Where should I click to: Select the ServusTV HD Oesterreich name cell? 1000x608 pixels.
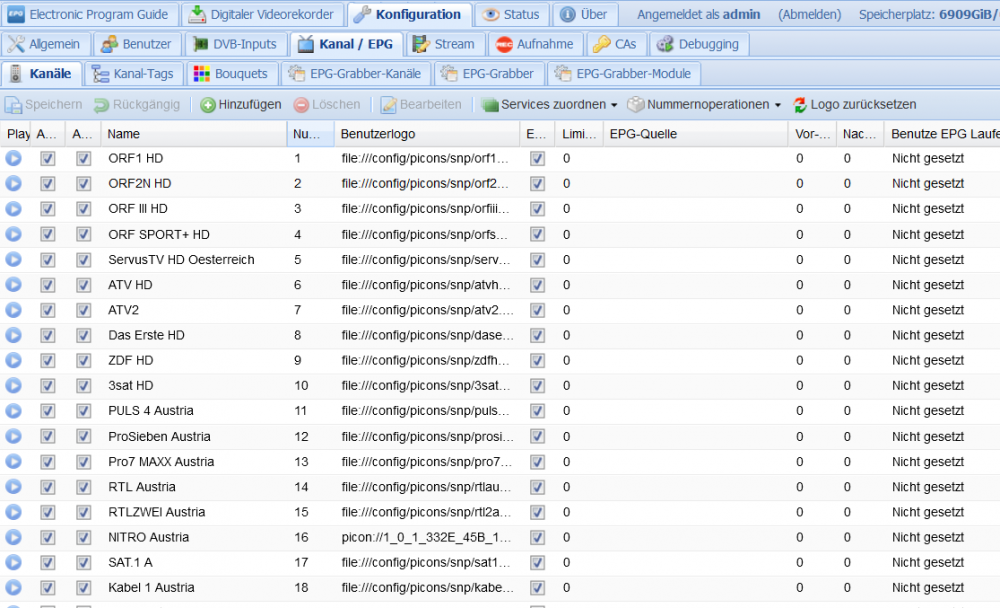(x=193, y=260)
